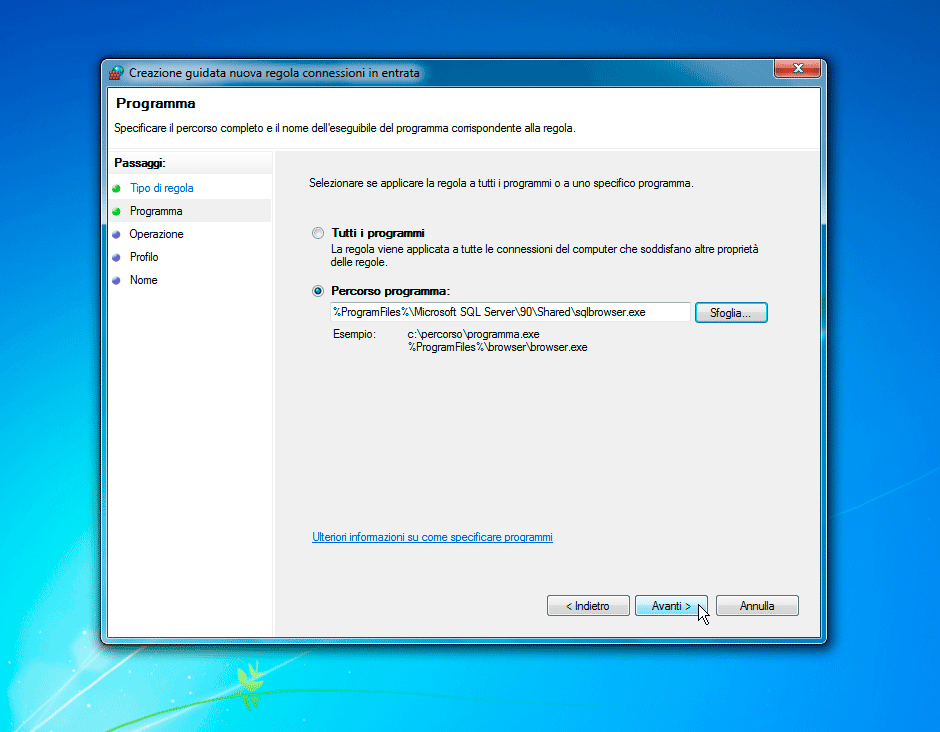Viewport: 940px width, 732px height.
Task: Click the blue bullet beside 'Profilo'
Action: [x=116, y=257]
